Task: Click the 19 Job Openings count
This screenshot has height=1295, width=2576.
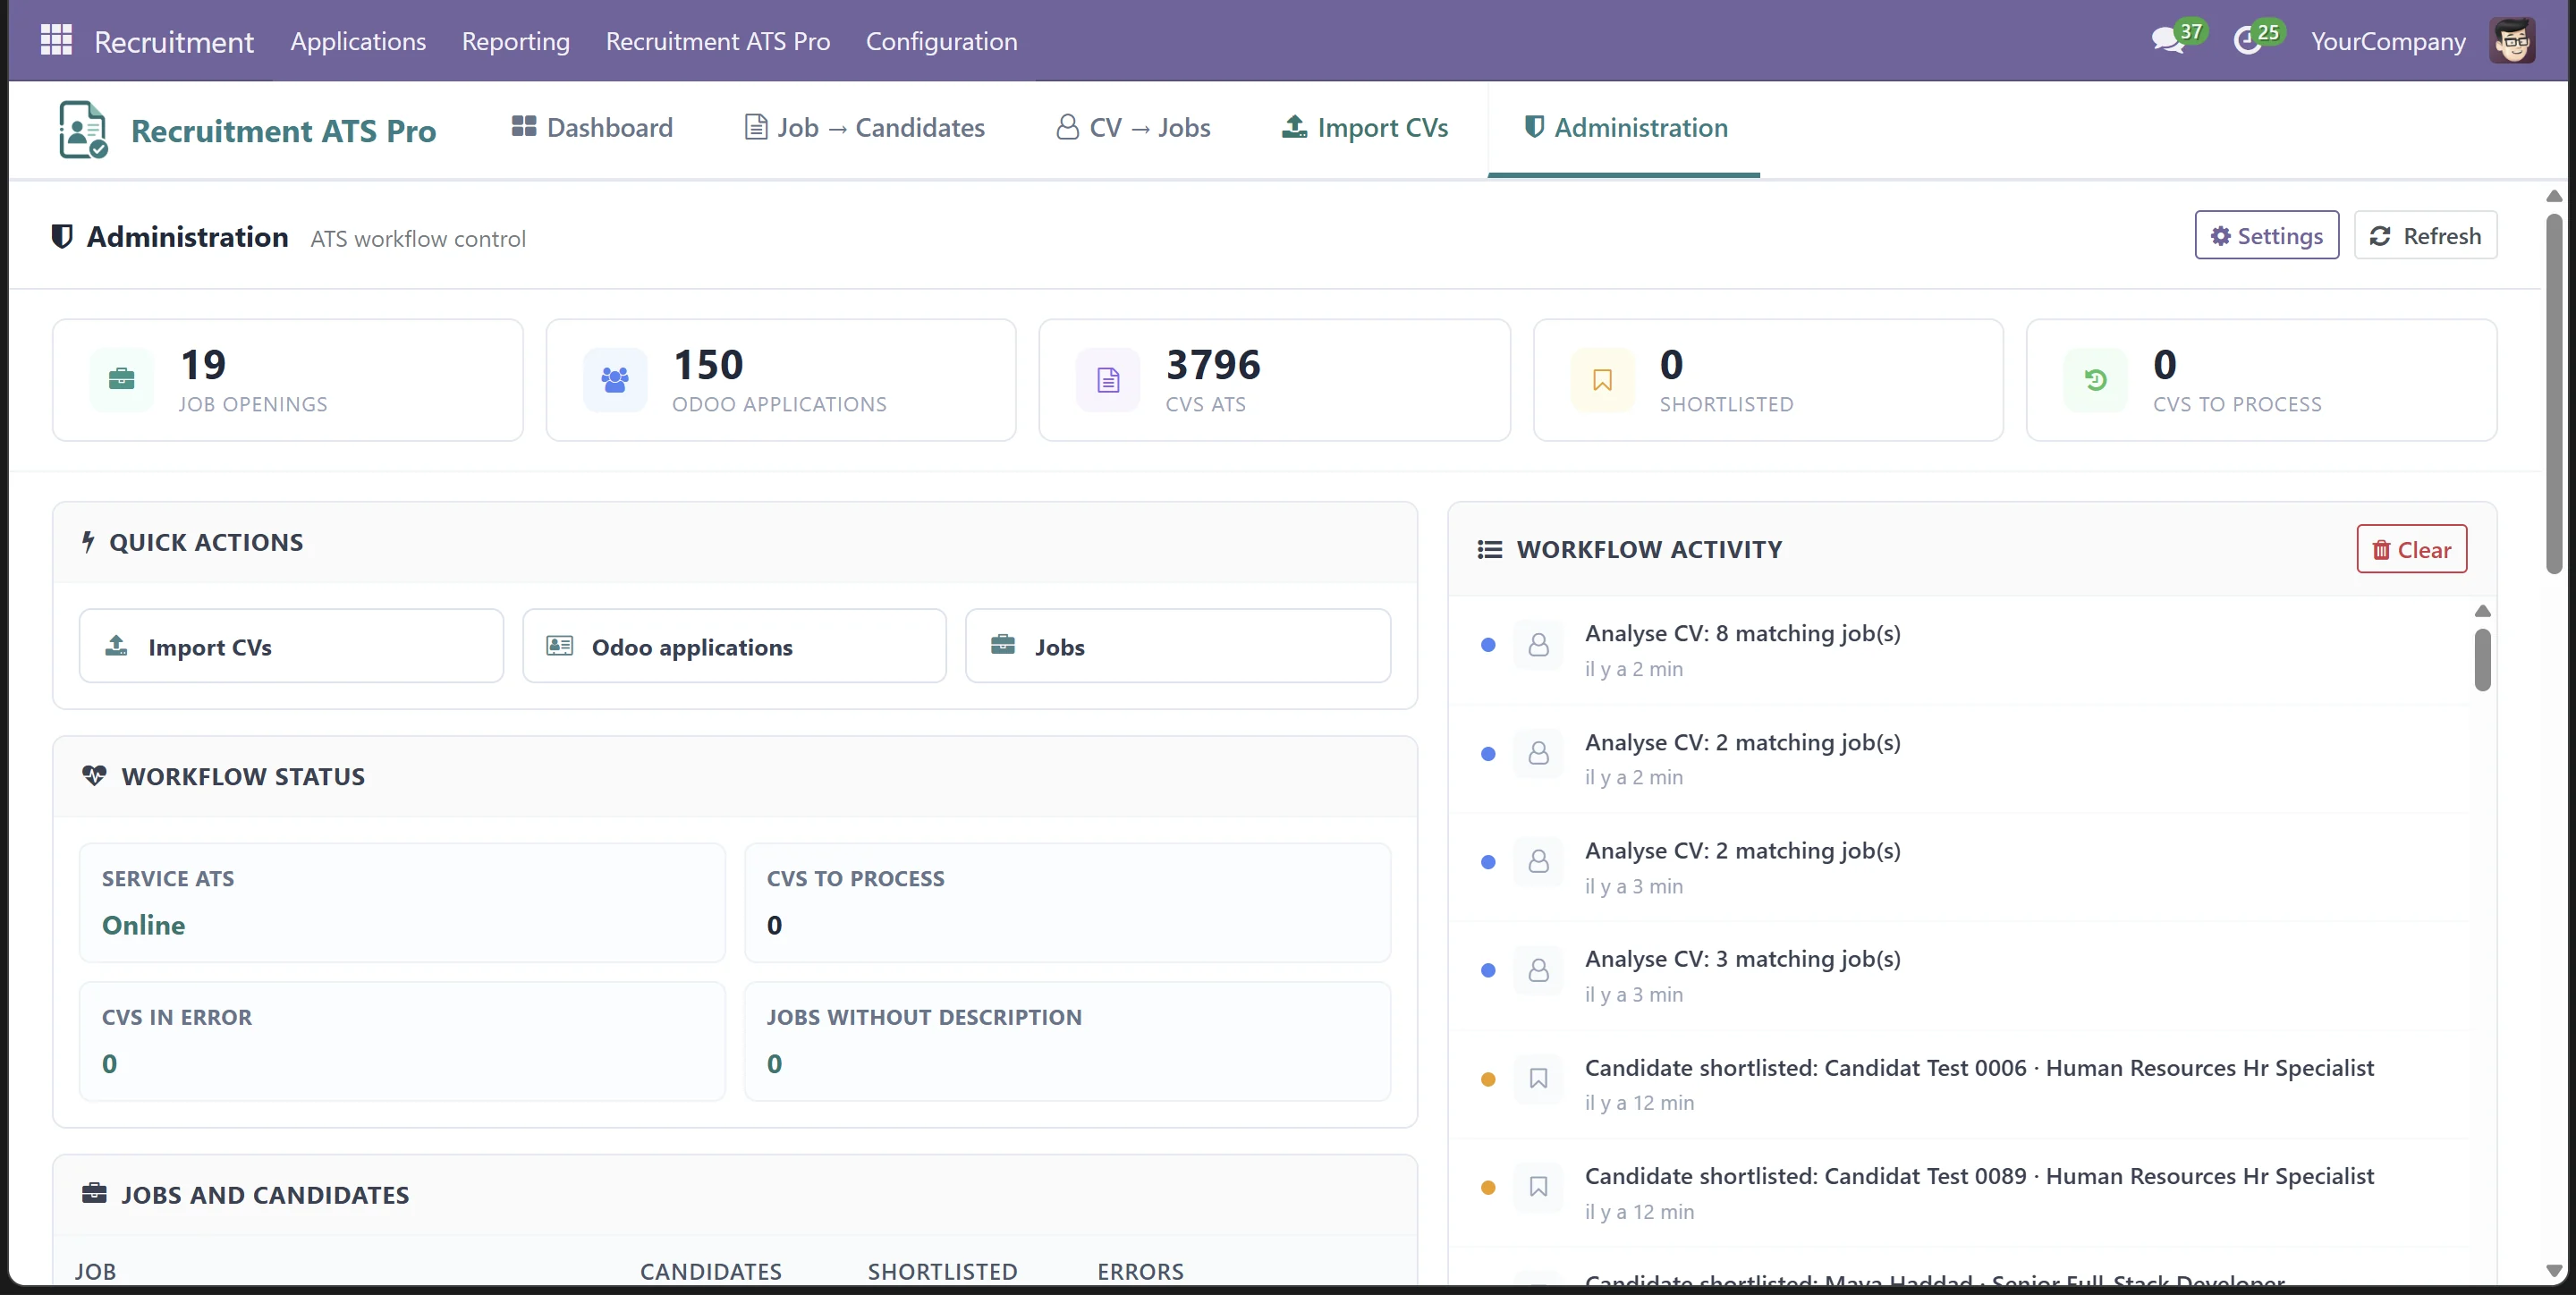Action: tap(203, 365)
